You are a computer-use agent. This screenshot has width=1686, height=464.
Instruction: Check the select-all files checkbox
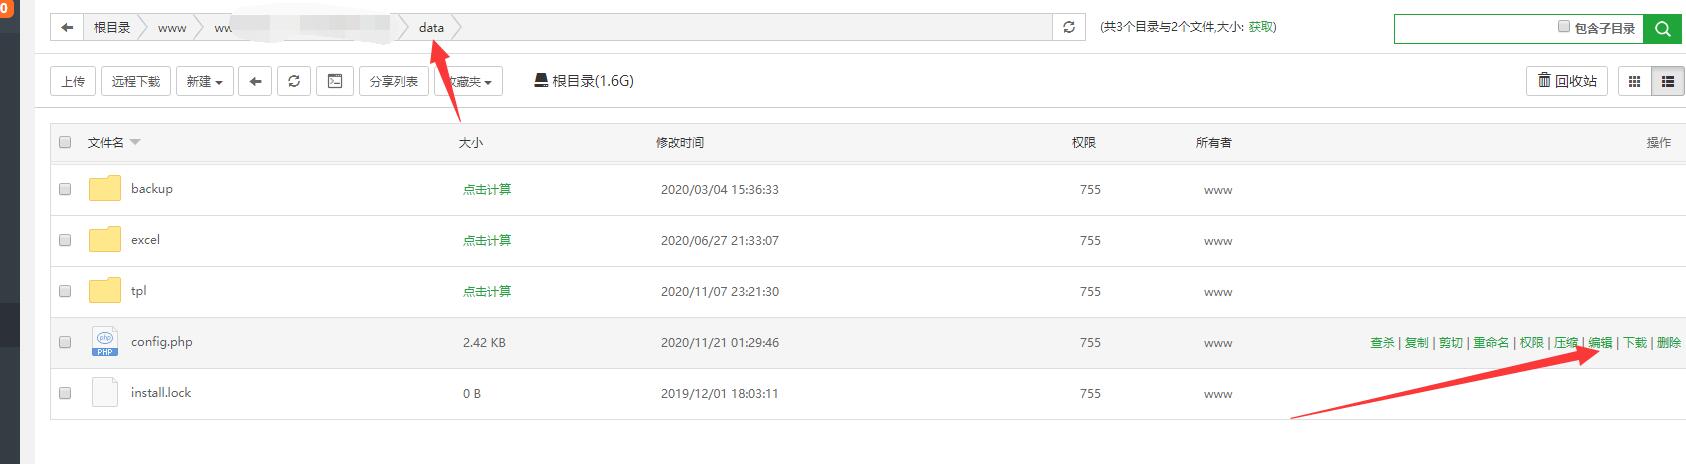point(65,142)
